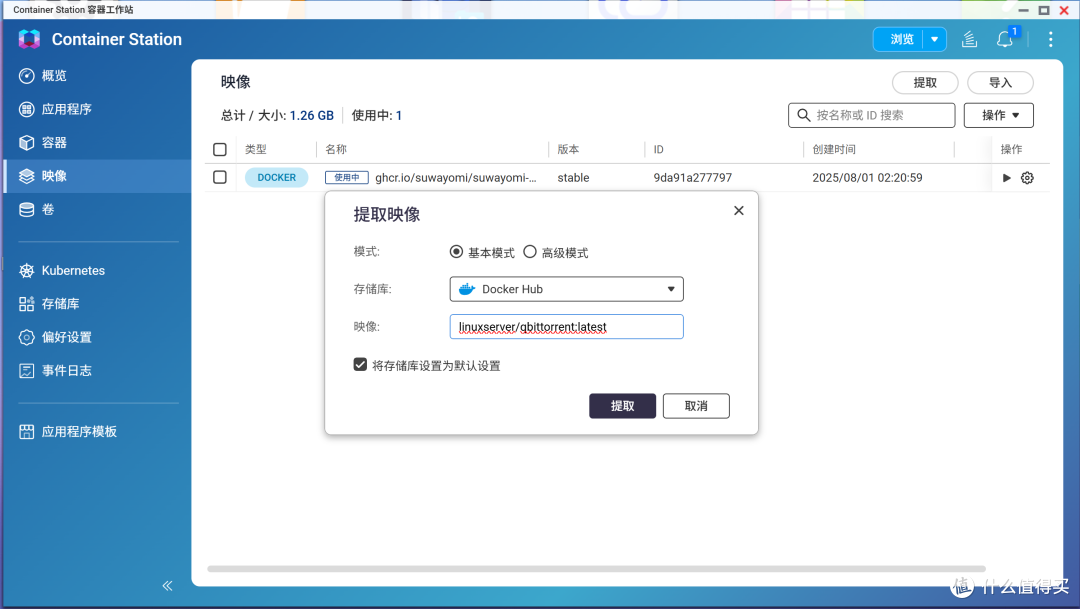Click the search magnifier icon
Viewport: 1080px width, 609px height.
803,115
